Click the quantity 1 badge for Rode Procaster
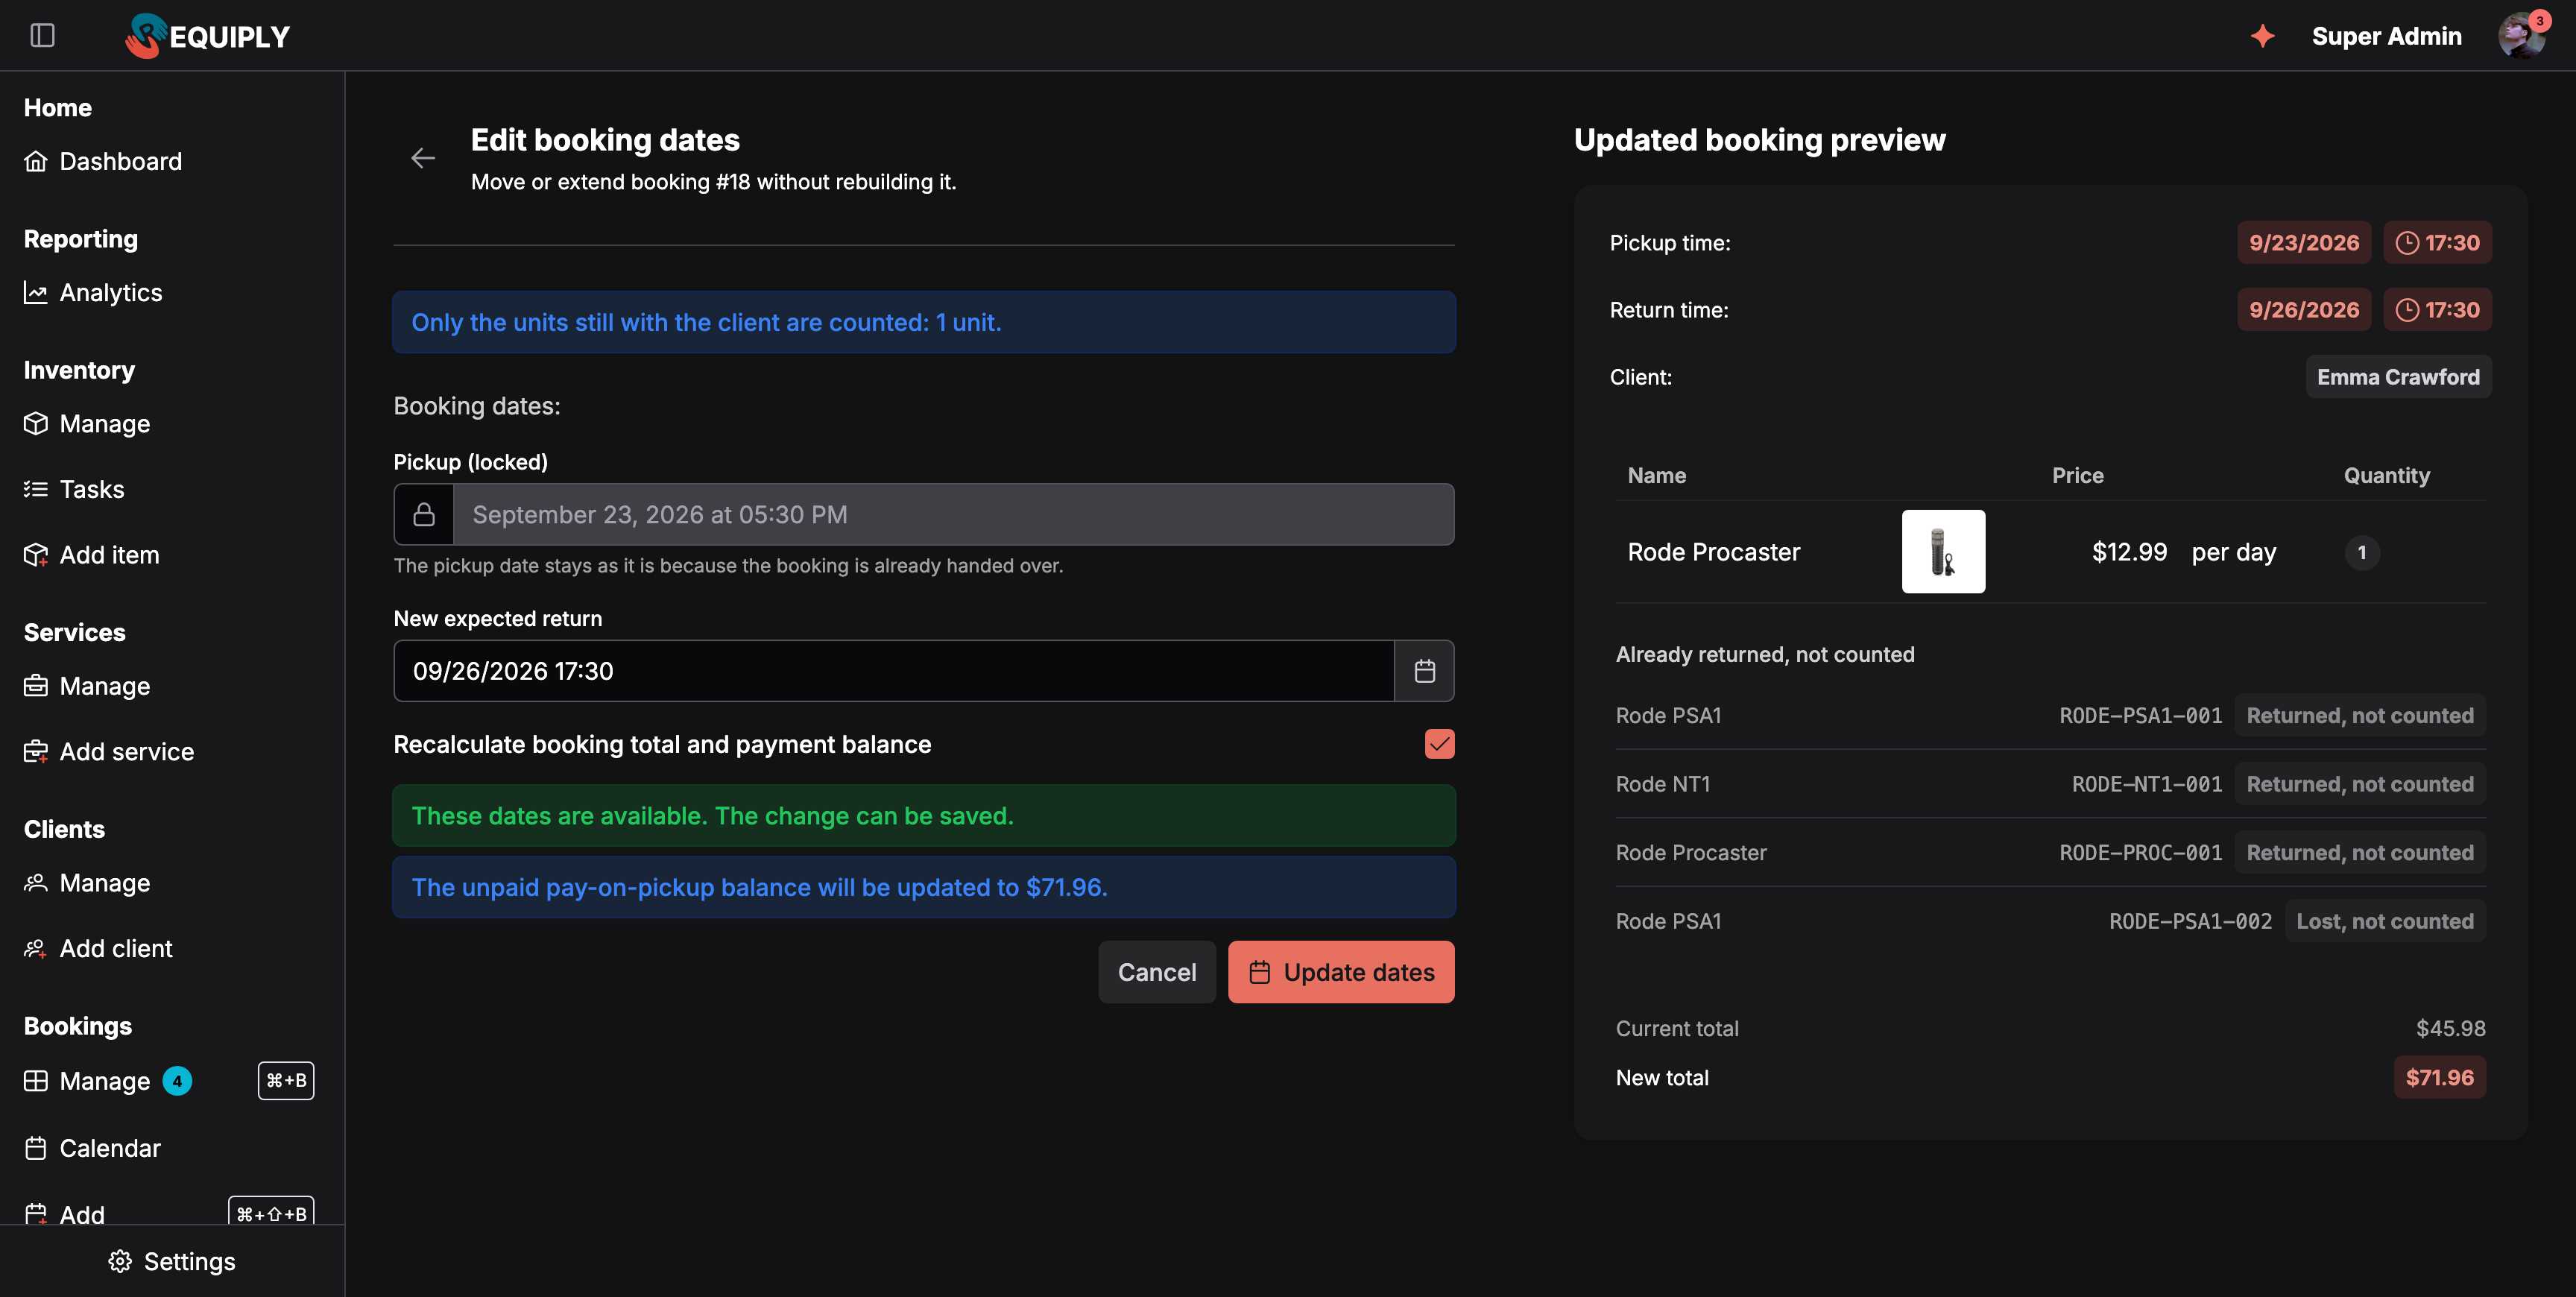The width and height of the screenshot is (2576, 1297). click(x=2361, y=552)
